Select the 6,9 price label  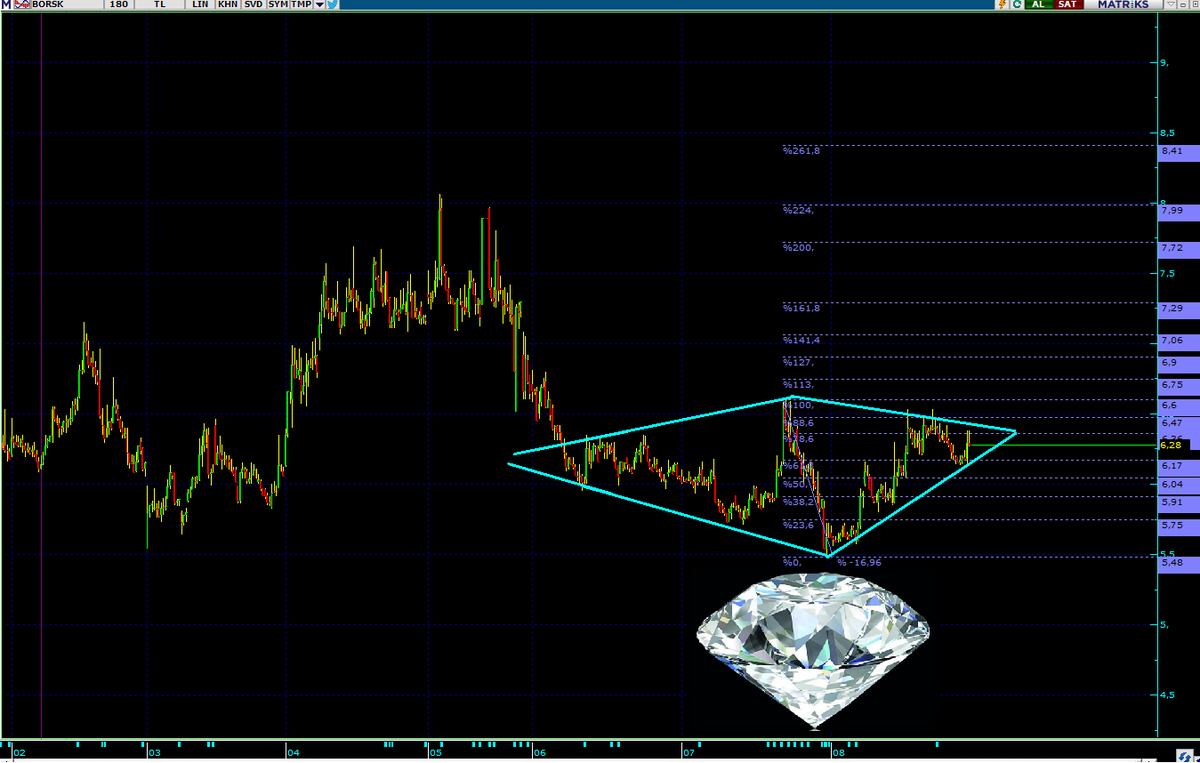1178,363
